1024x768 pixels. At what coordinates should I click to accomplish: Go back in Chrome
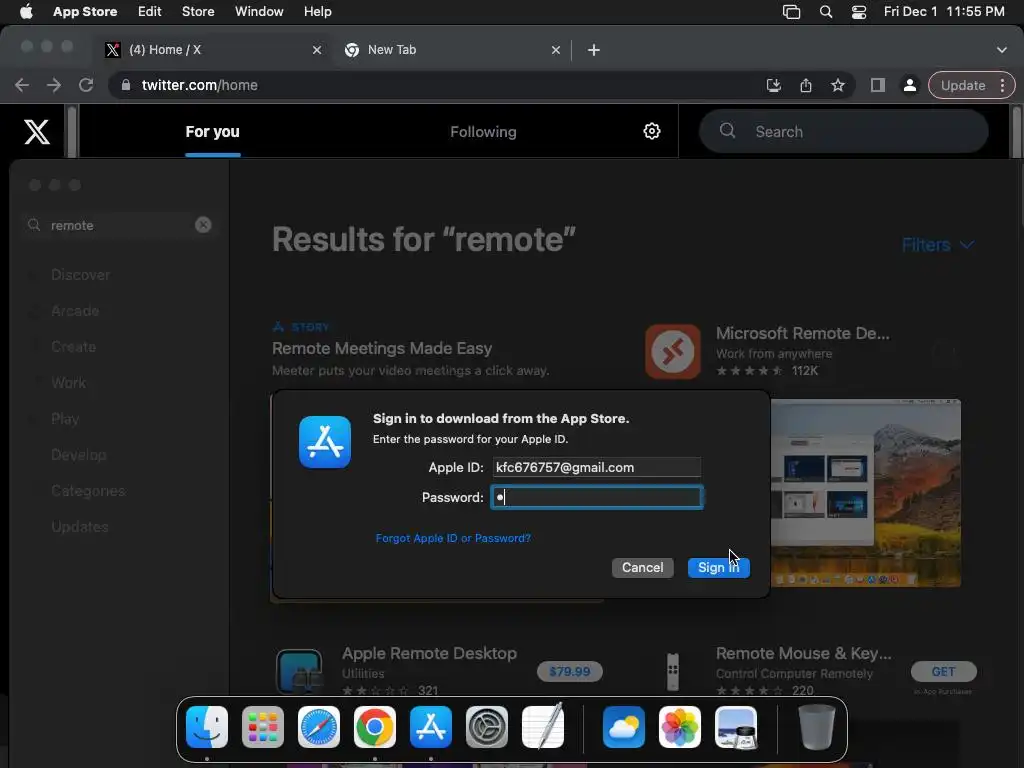[22, 85]
